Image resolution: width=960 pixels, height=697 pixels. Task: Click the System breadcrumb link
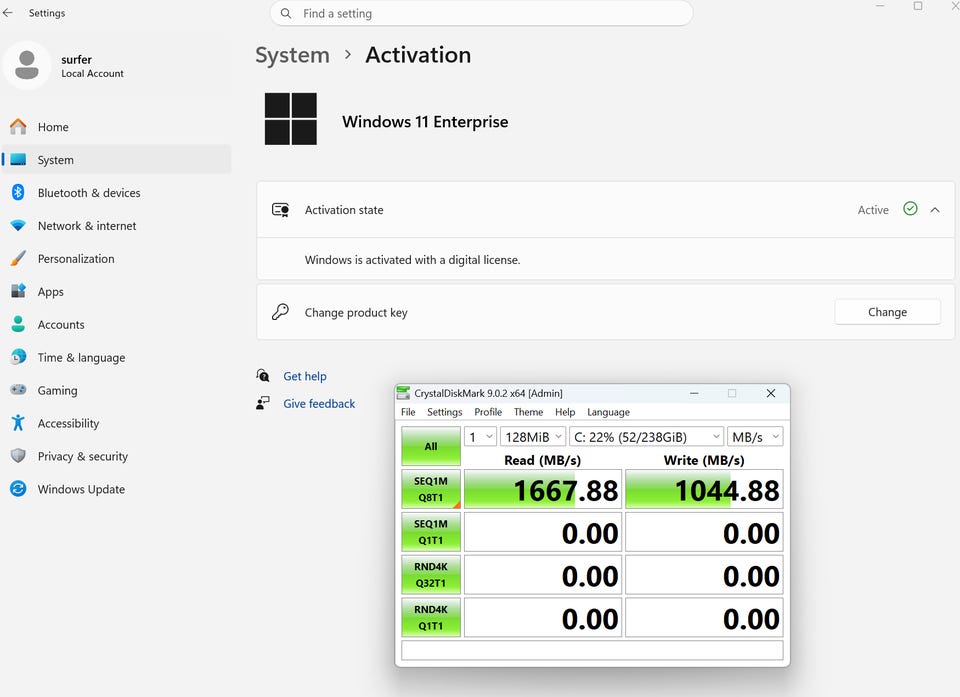[293, 55]
